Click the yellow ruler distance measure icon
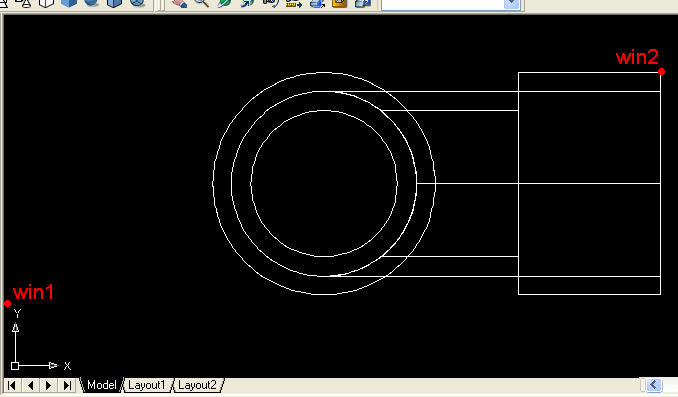Screen dimensions: 678x397 294,3
